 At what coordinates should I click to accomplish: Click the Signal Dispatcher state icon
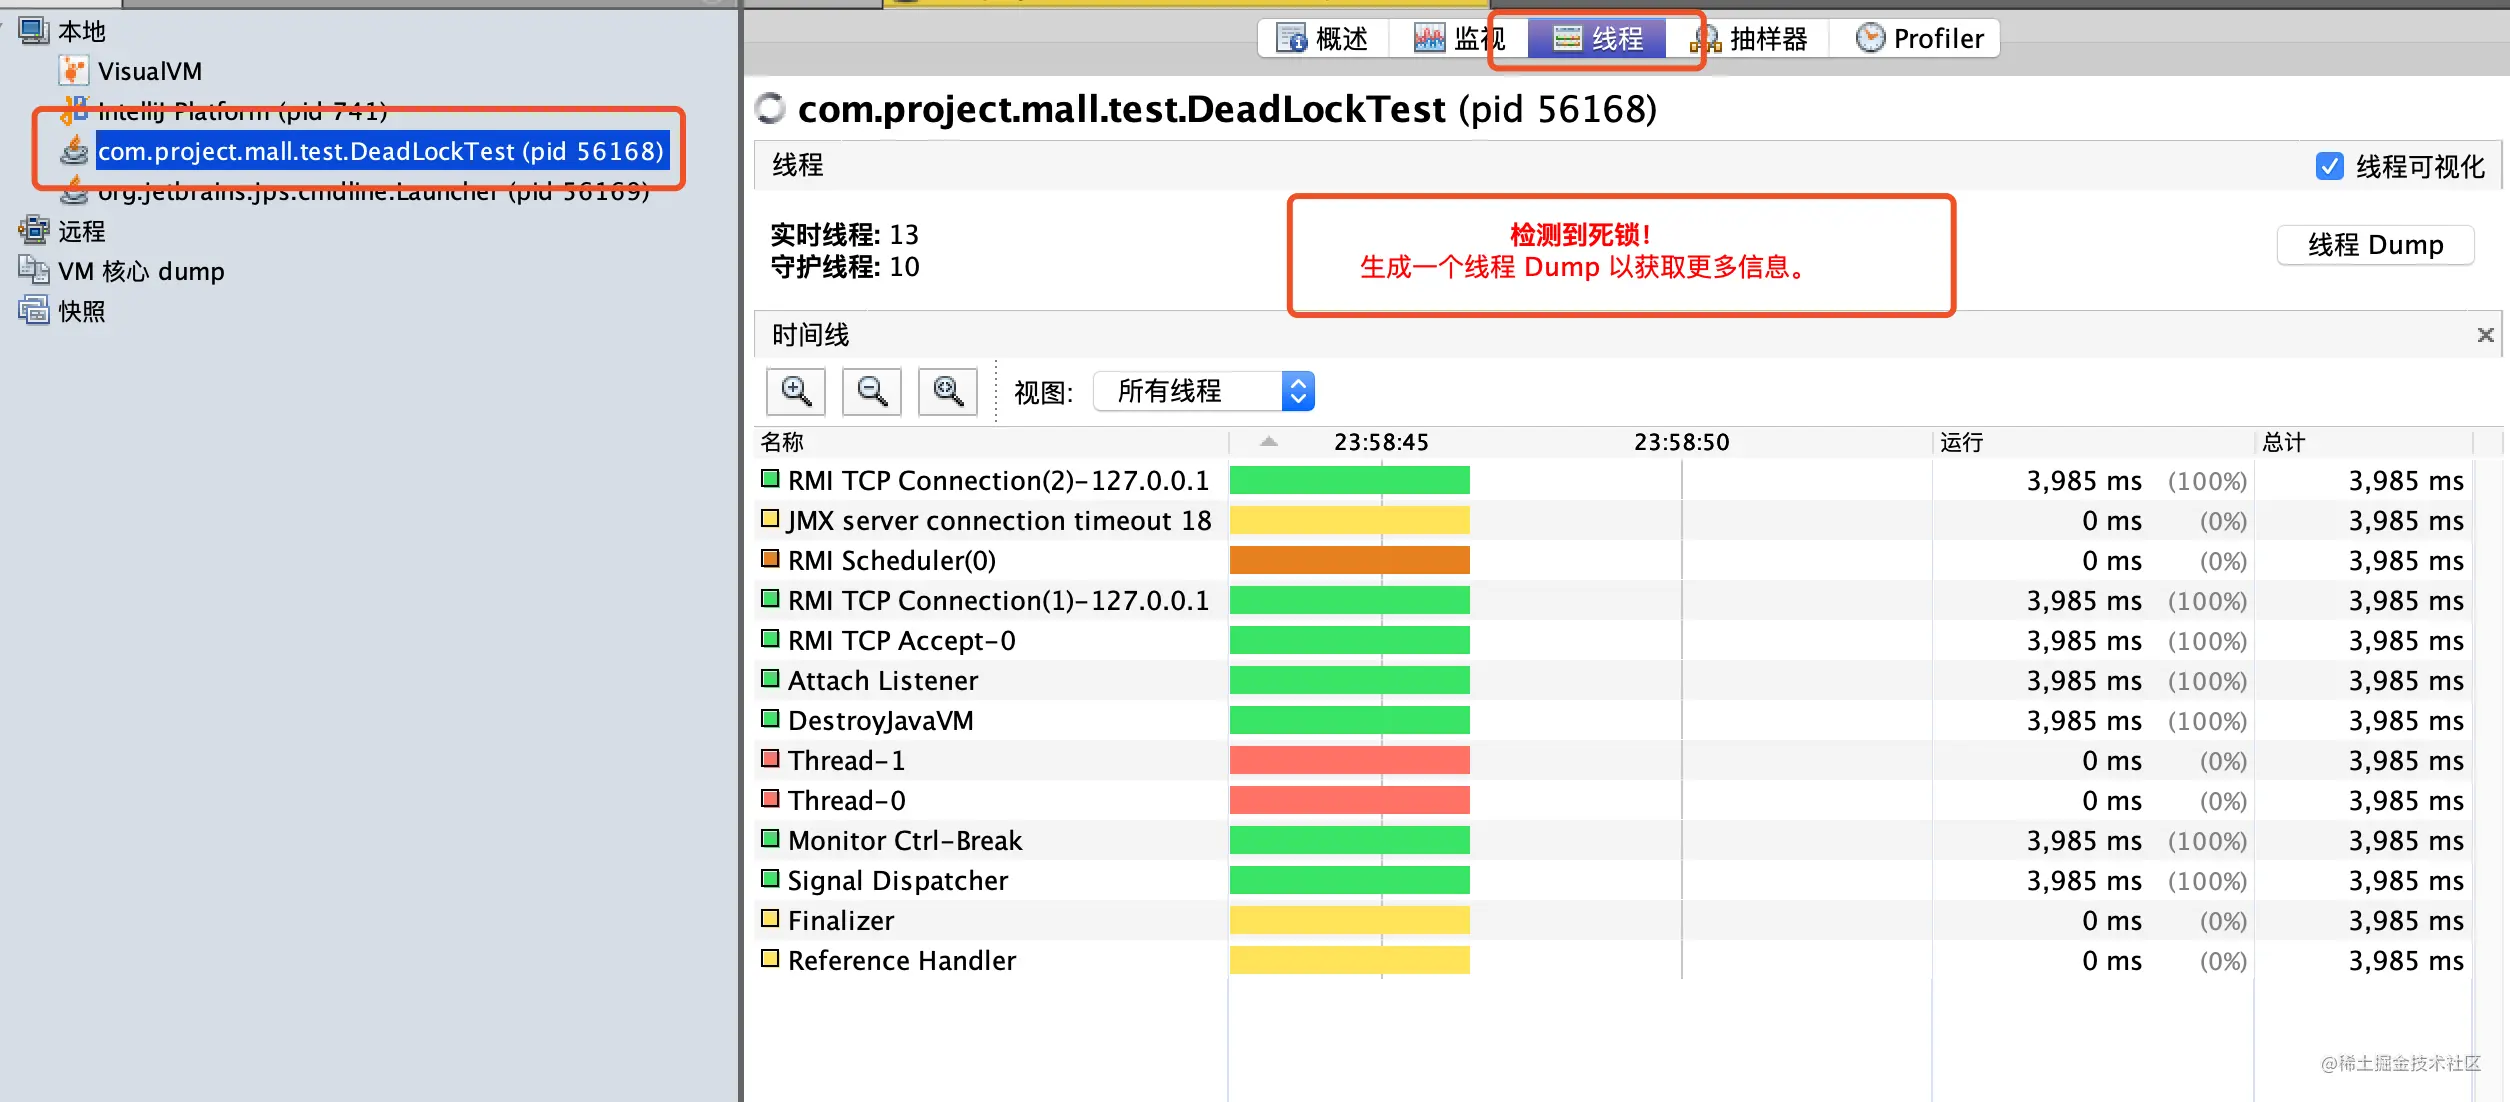coord(770,879)
